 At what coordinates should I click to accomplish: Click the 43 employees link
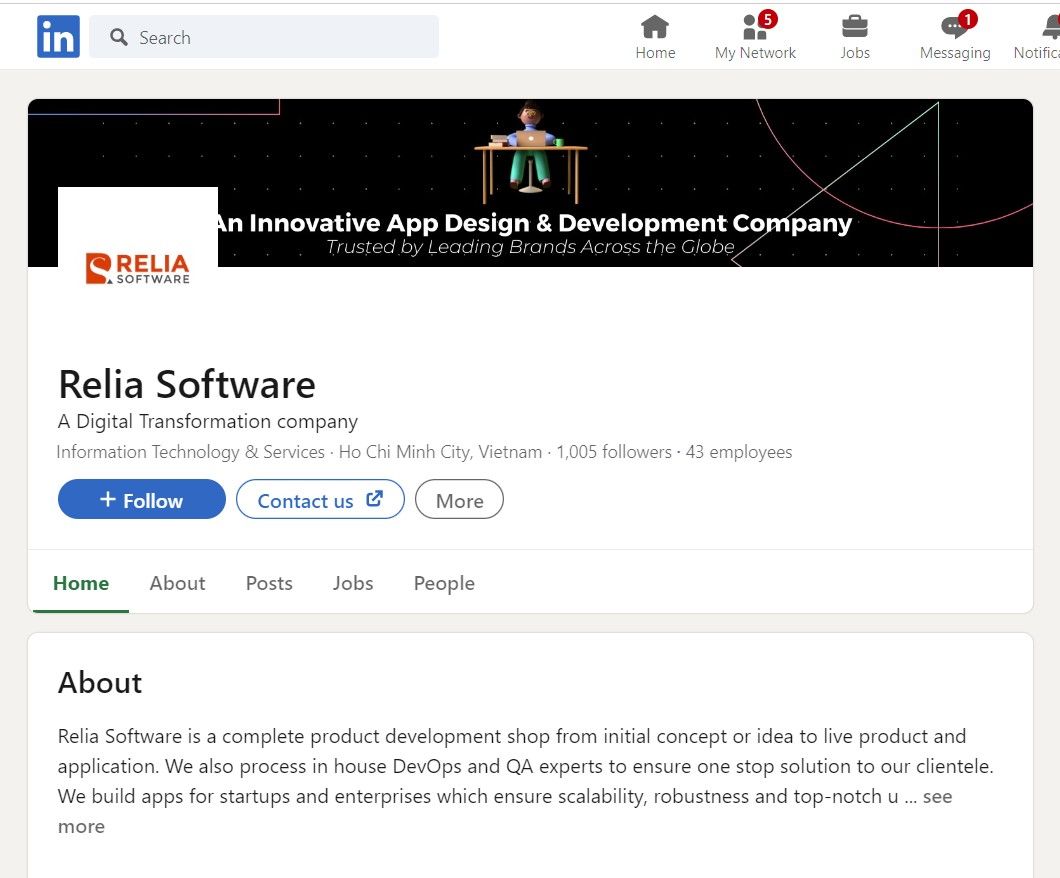click(x=739, y=452)
